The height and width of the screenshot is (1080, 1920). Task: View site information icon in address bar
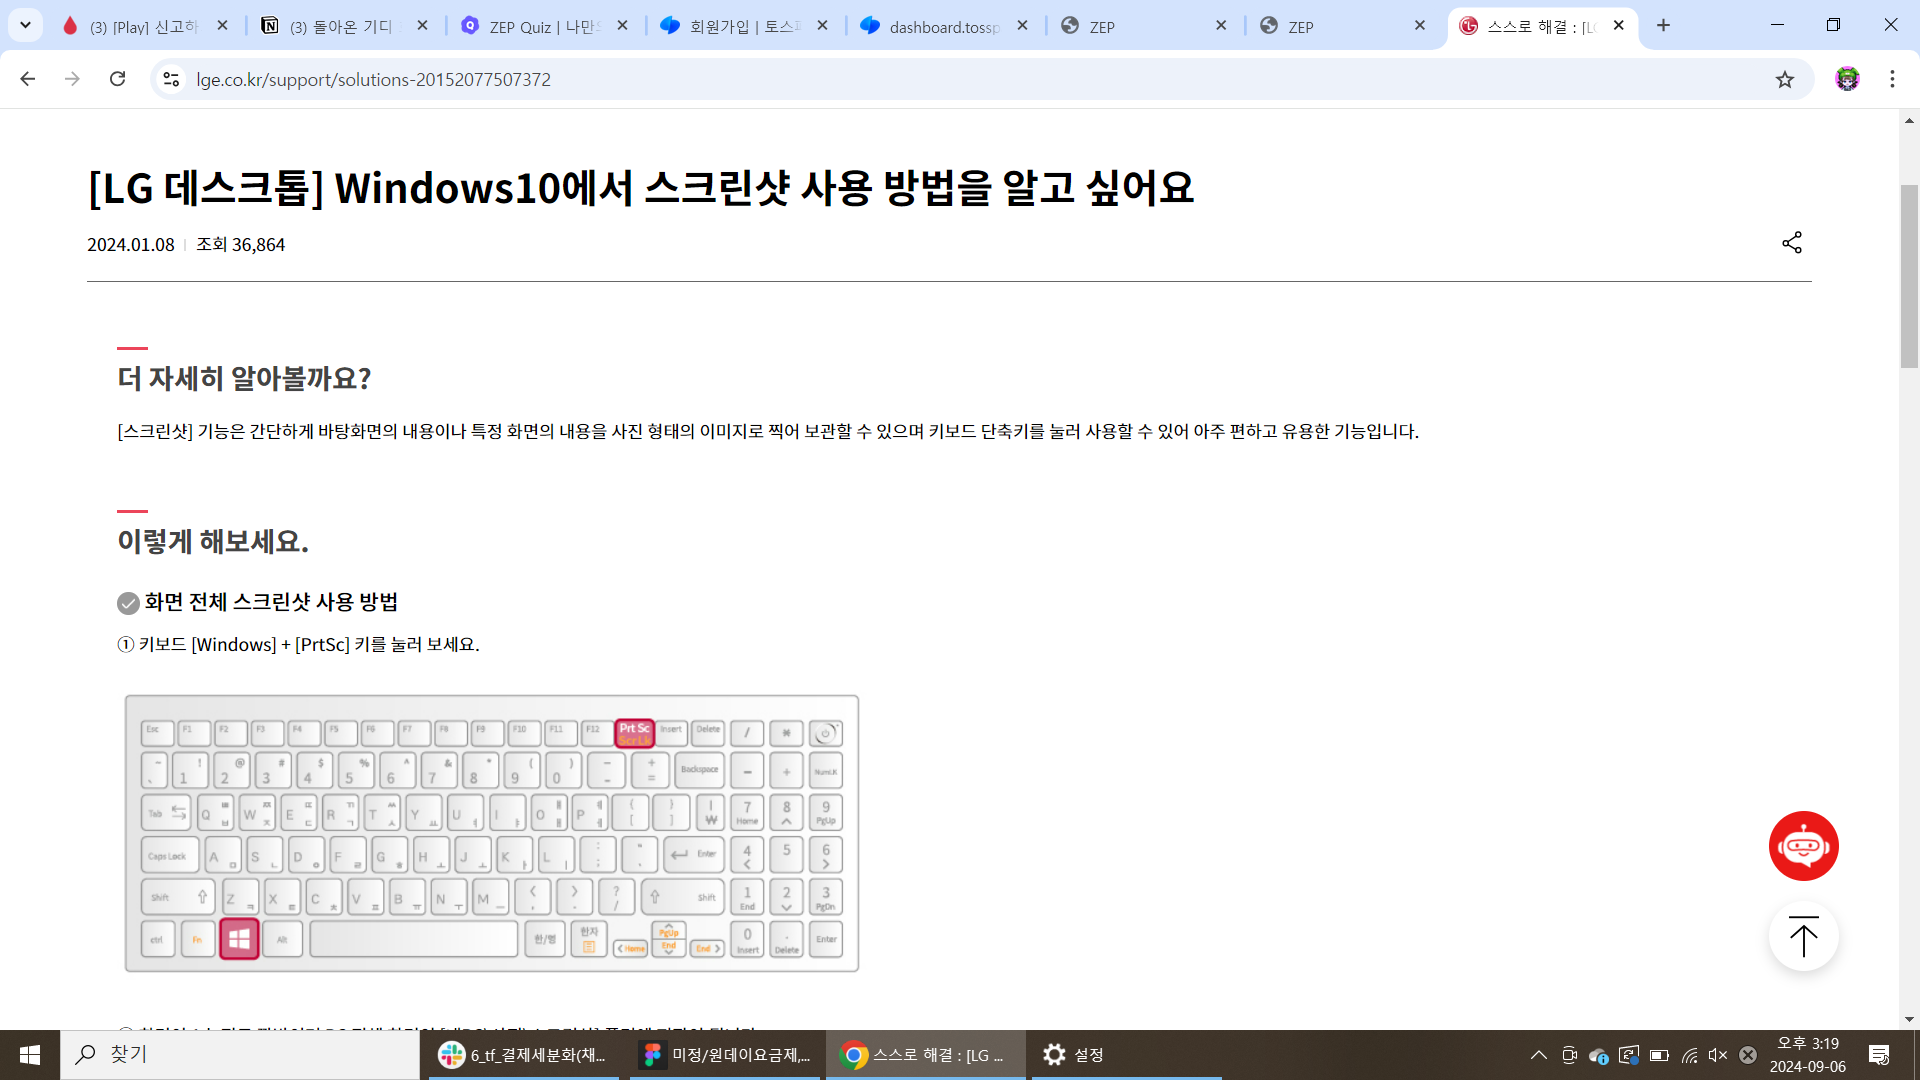pyautogui.click(x=171, y=79)
